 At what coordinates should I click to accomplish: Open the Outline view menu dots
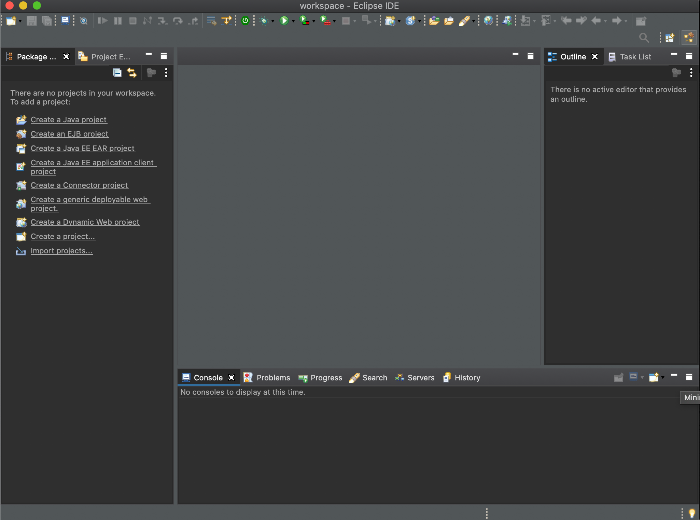pyautogui.click(x=691, y=72)
